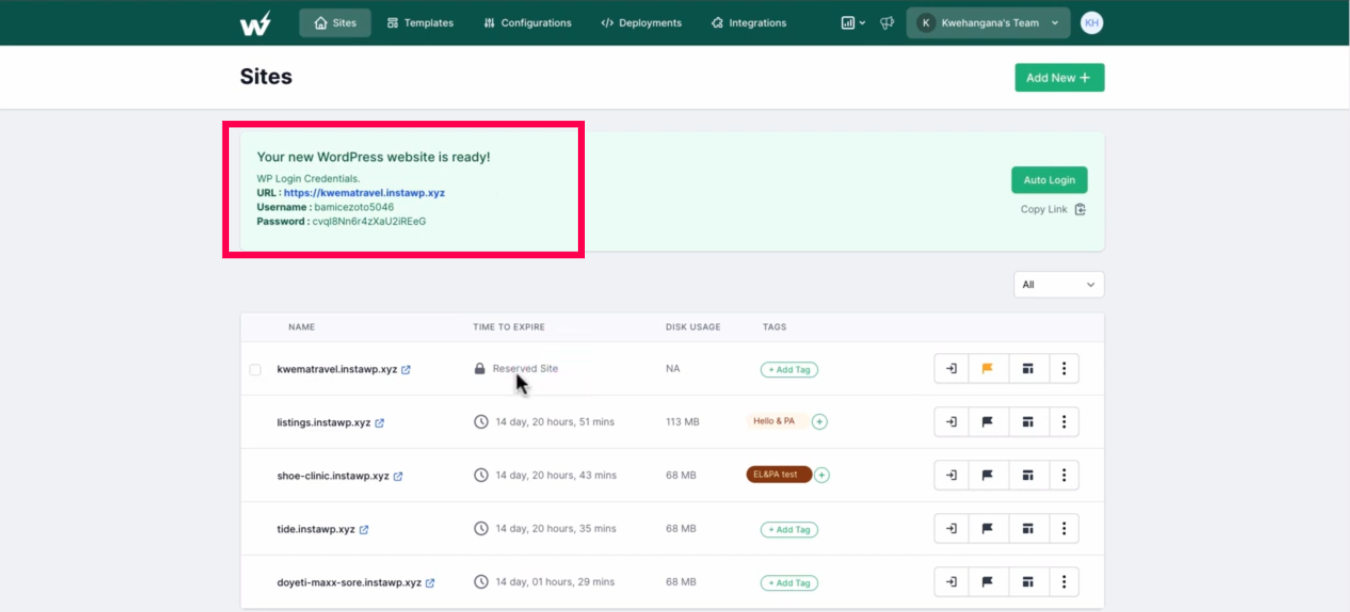Screen dimensions: 1350x612
Task: Click login arrow icon for kwematravel row
Action: (951, 369)
